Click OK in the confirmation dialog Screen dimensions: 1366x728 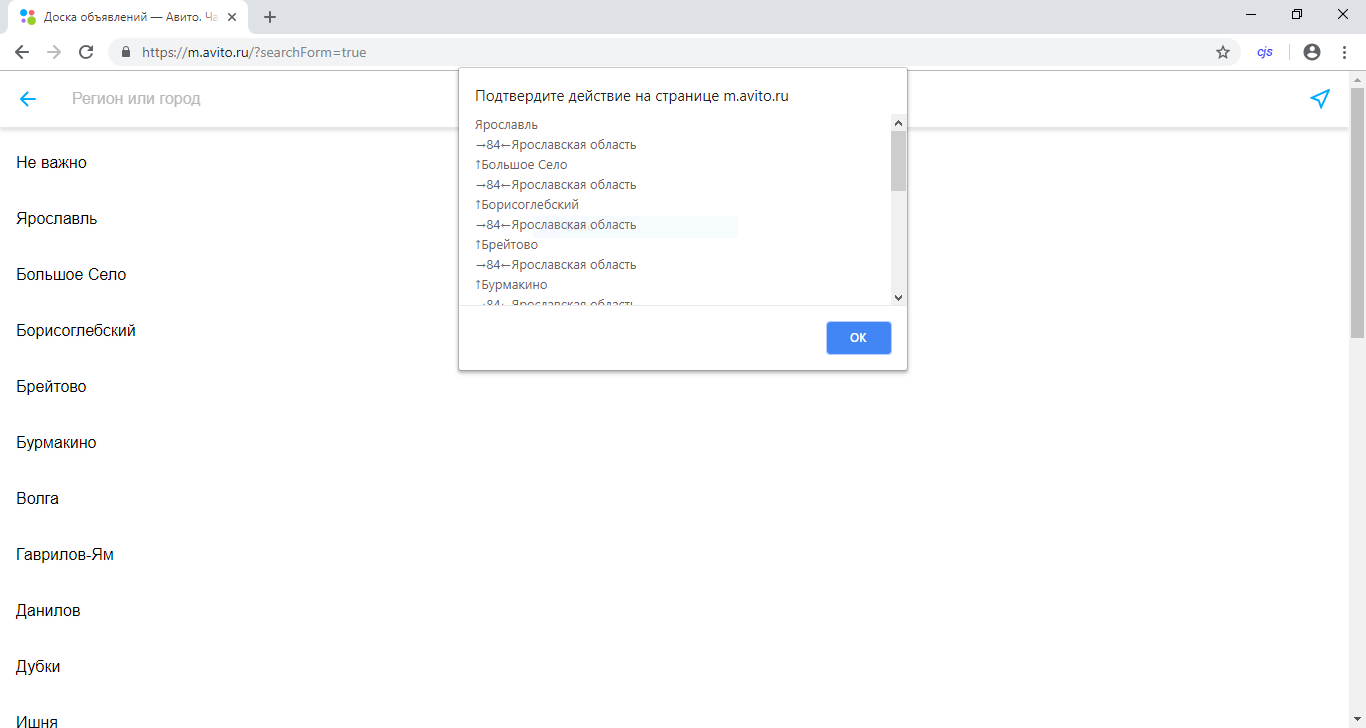(x=858, y=338)
